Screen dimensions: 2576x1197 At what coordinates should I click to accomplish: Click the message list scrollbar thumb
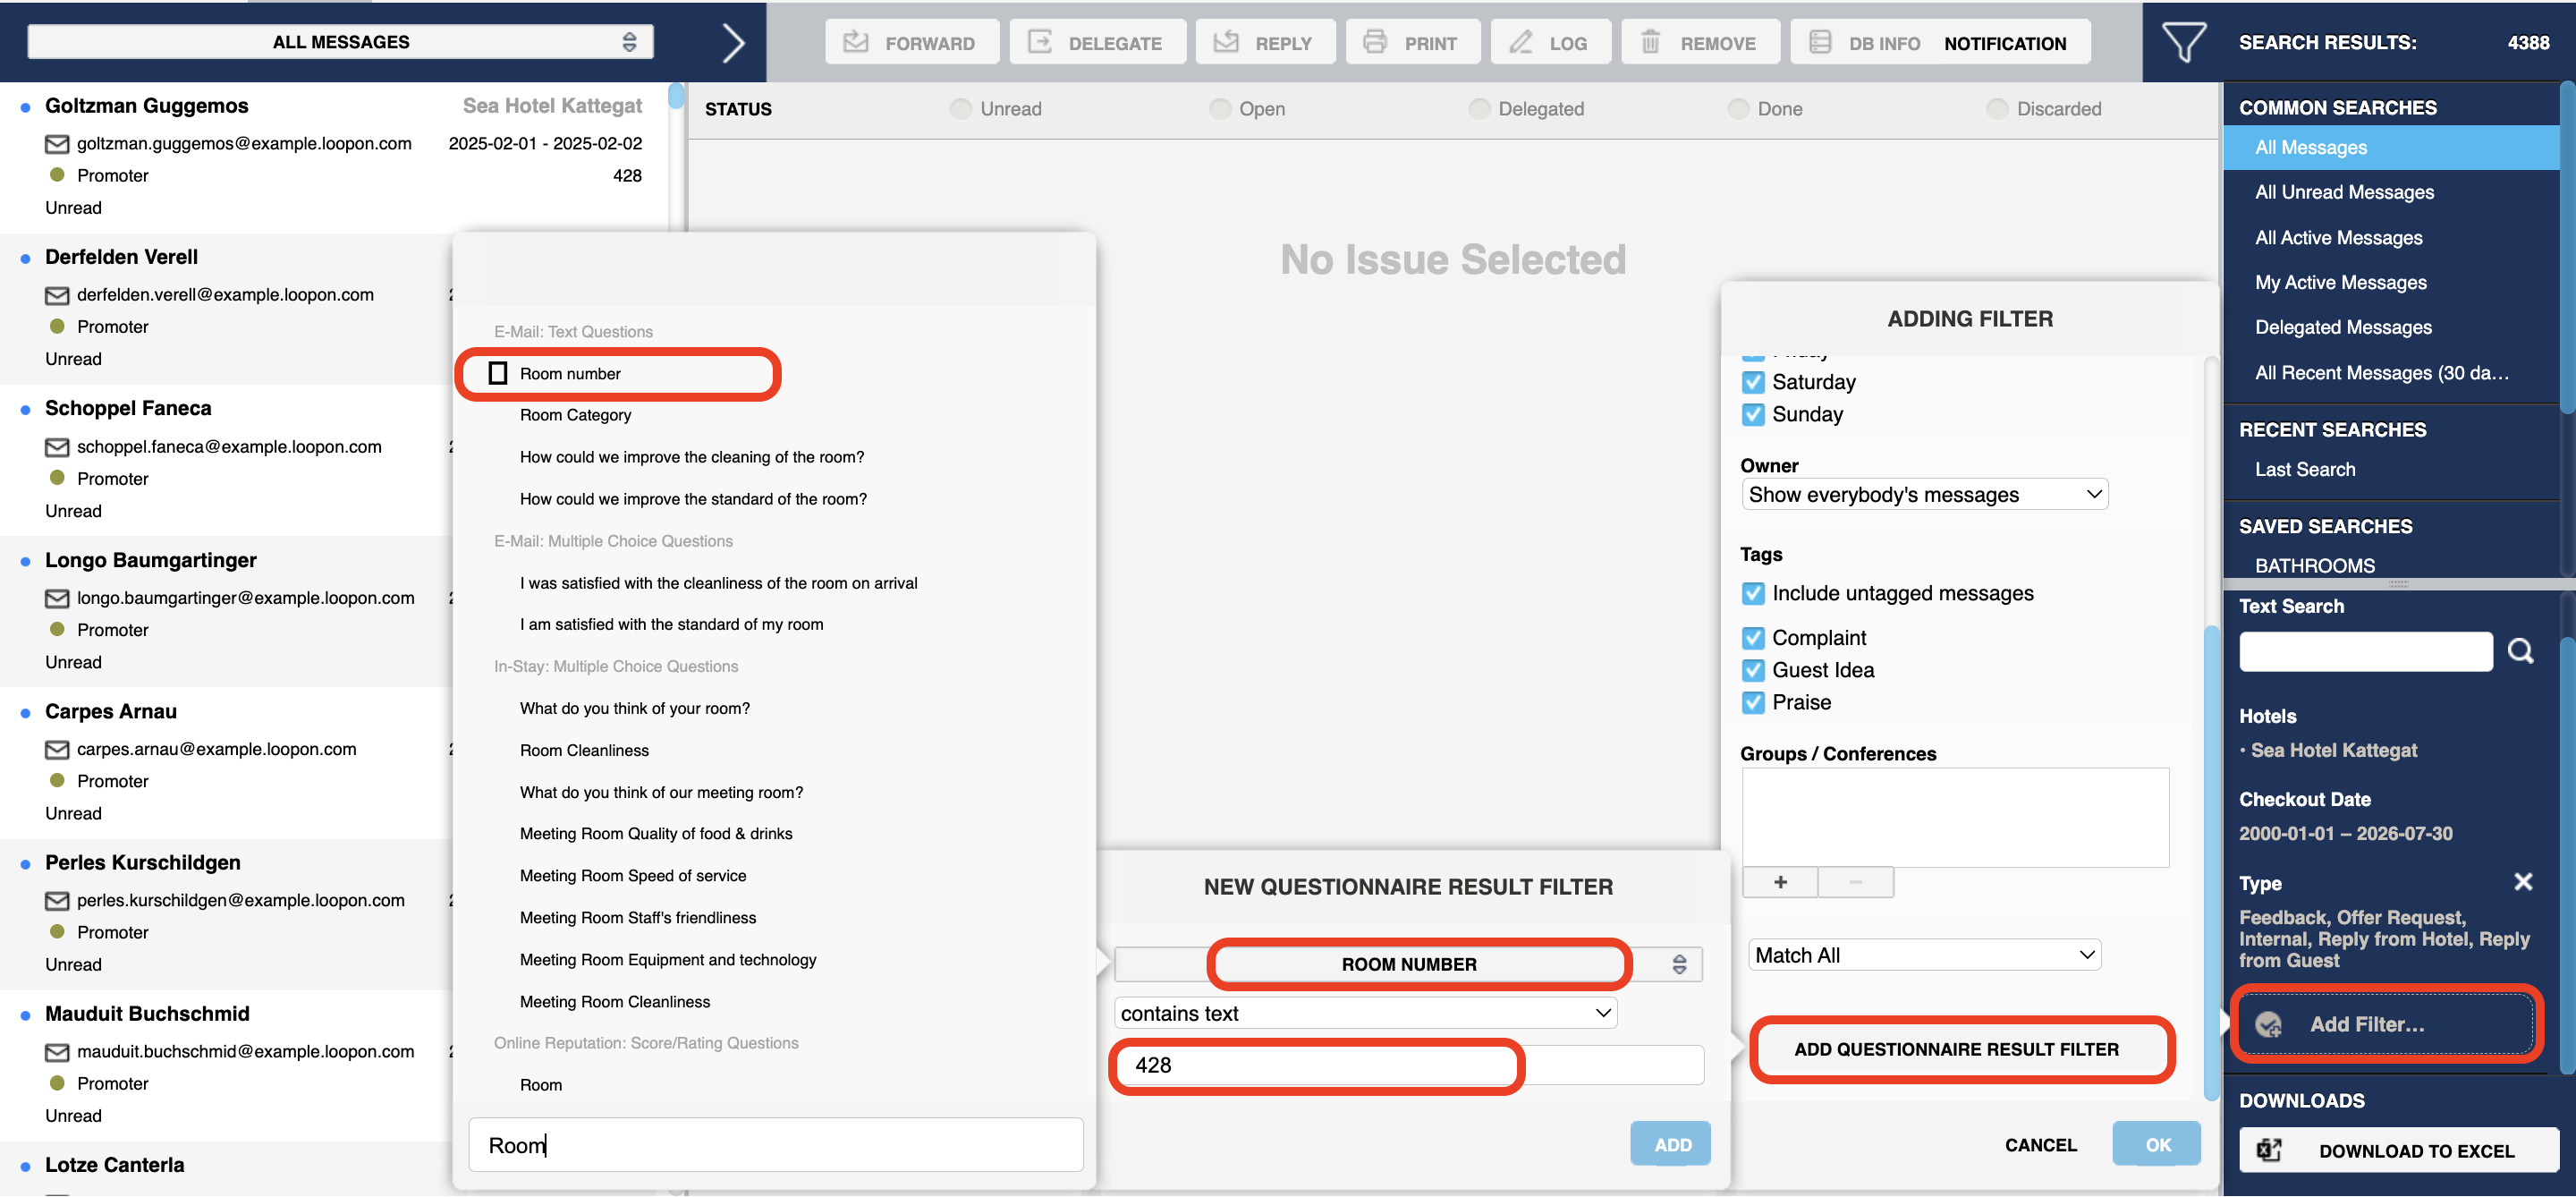pos(676,95)
